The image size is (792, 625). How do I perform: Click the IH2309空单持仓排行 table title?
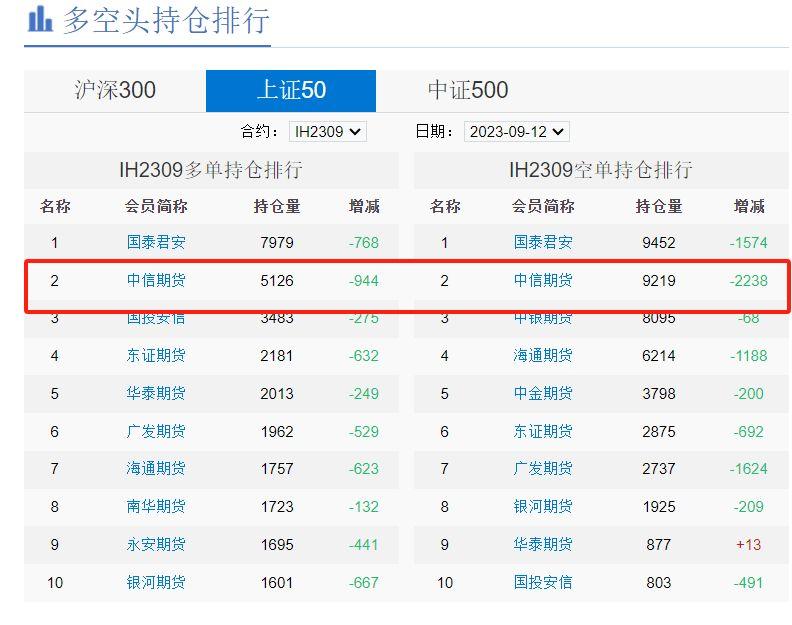tap(601, 170)
